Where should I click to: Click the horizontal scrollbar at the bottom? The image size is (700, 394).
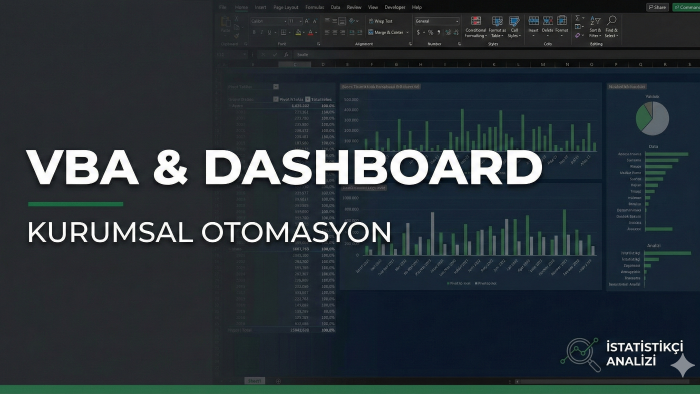point(603,382)
